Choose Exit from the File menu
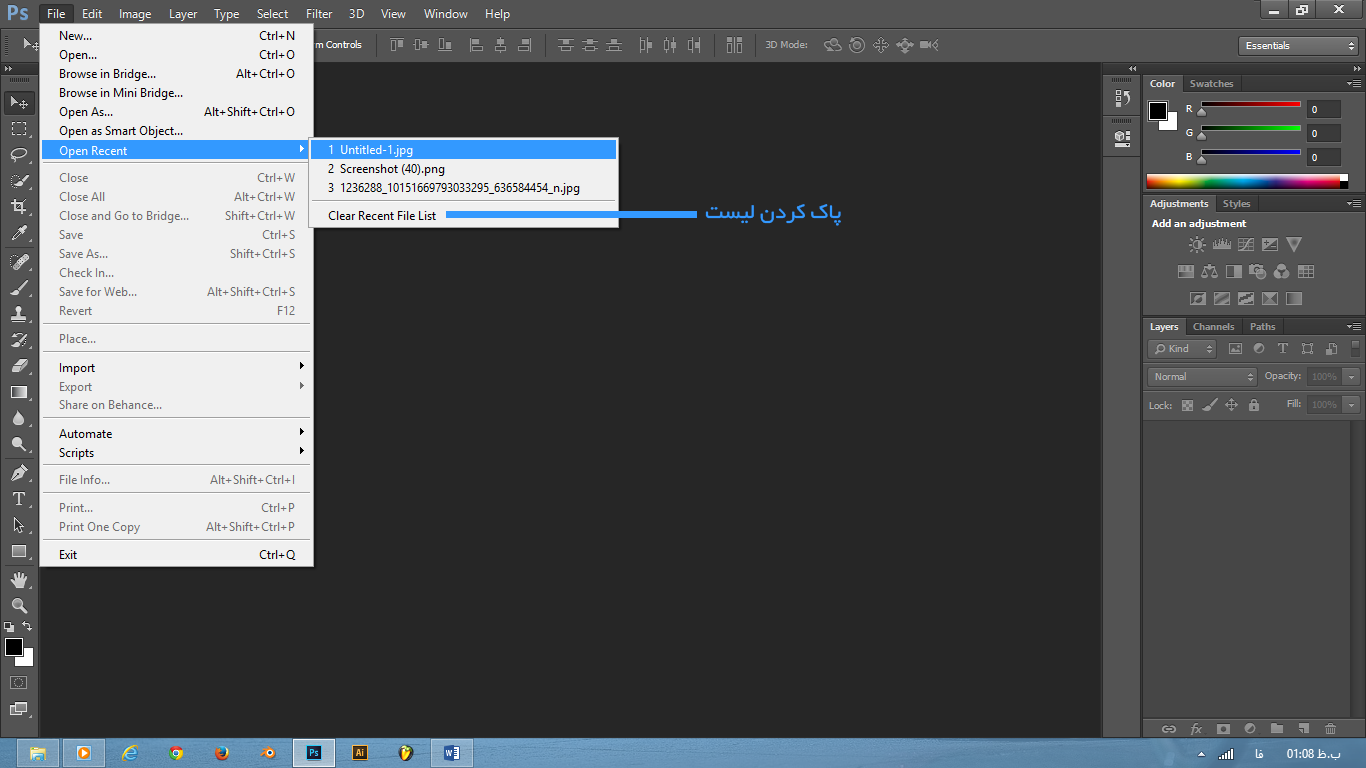 176,555
